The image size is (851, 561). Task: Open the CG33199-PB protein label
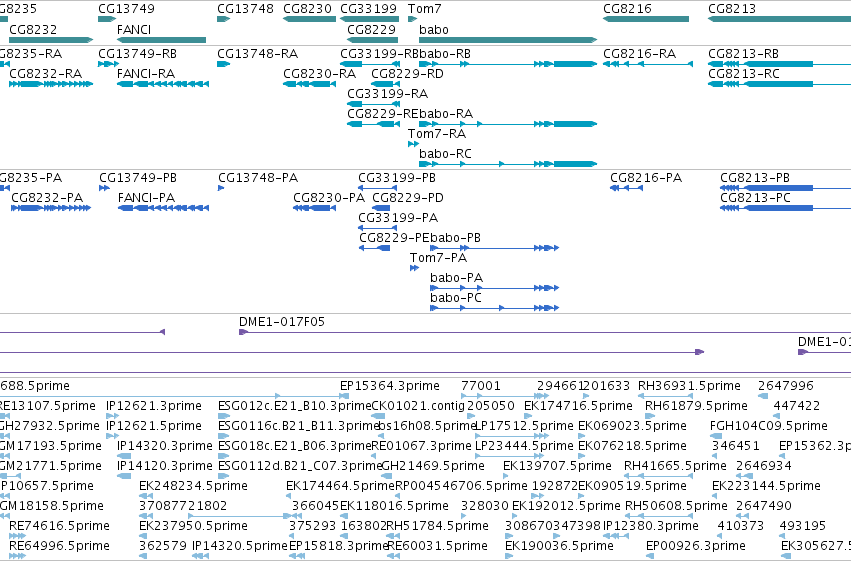click(x=397, y=178)
